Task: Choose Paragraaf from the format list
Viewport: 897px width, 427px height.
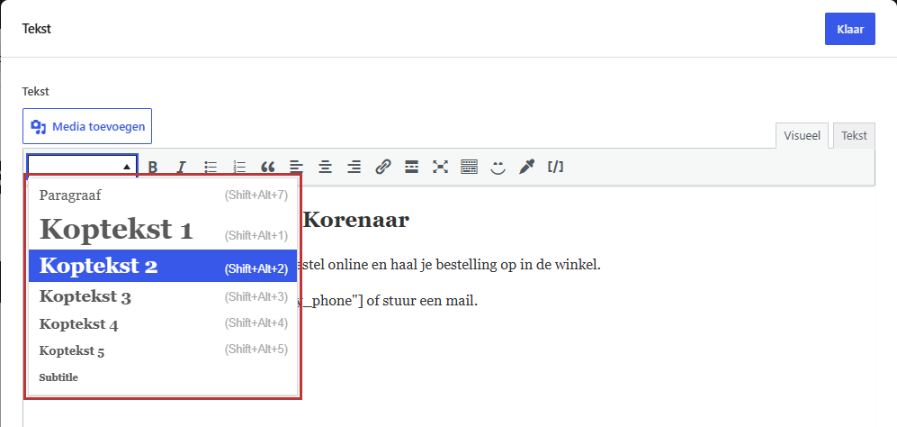Action: pos(163,195)
